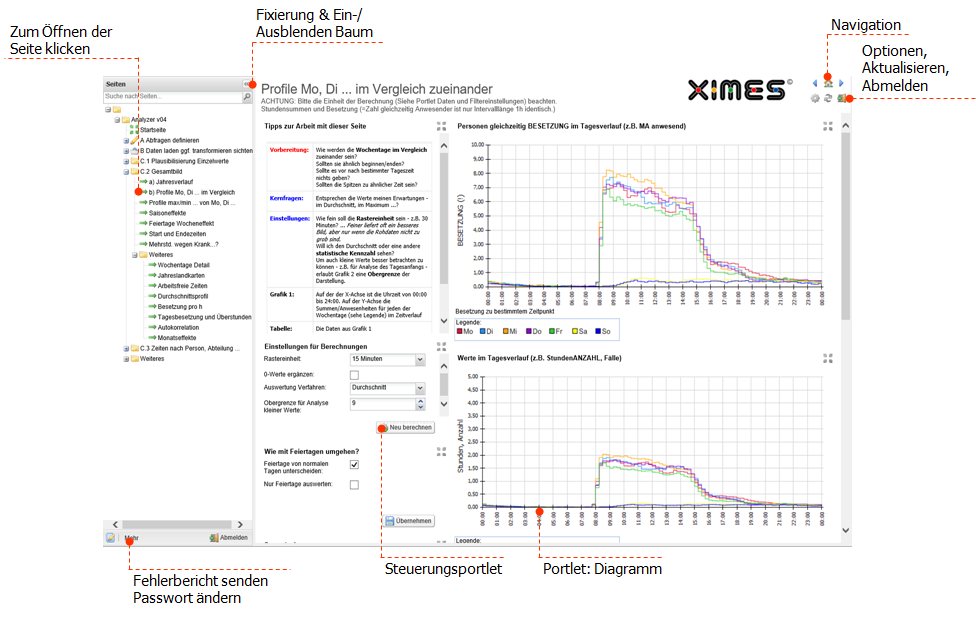This screenshot has width=976, height=627.
Task: Click folder icon of C.1 Plausibilisierung Einzelwerte
Action: [x=134, y=161]
